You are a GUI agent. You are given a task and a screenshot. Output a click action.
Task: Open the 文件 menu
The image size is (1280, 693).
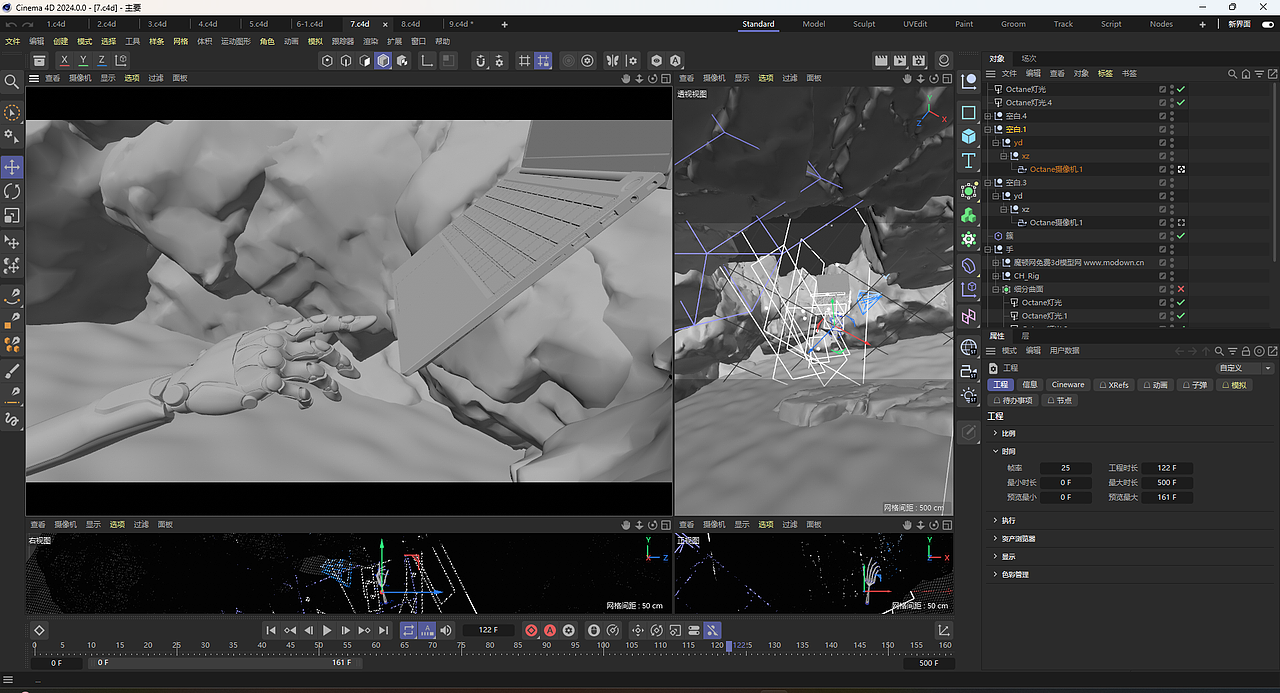(x=12, y=42)
